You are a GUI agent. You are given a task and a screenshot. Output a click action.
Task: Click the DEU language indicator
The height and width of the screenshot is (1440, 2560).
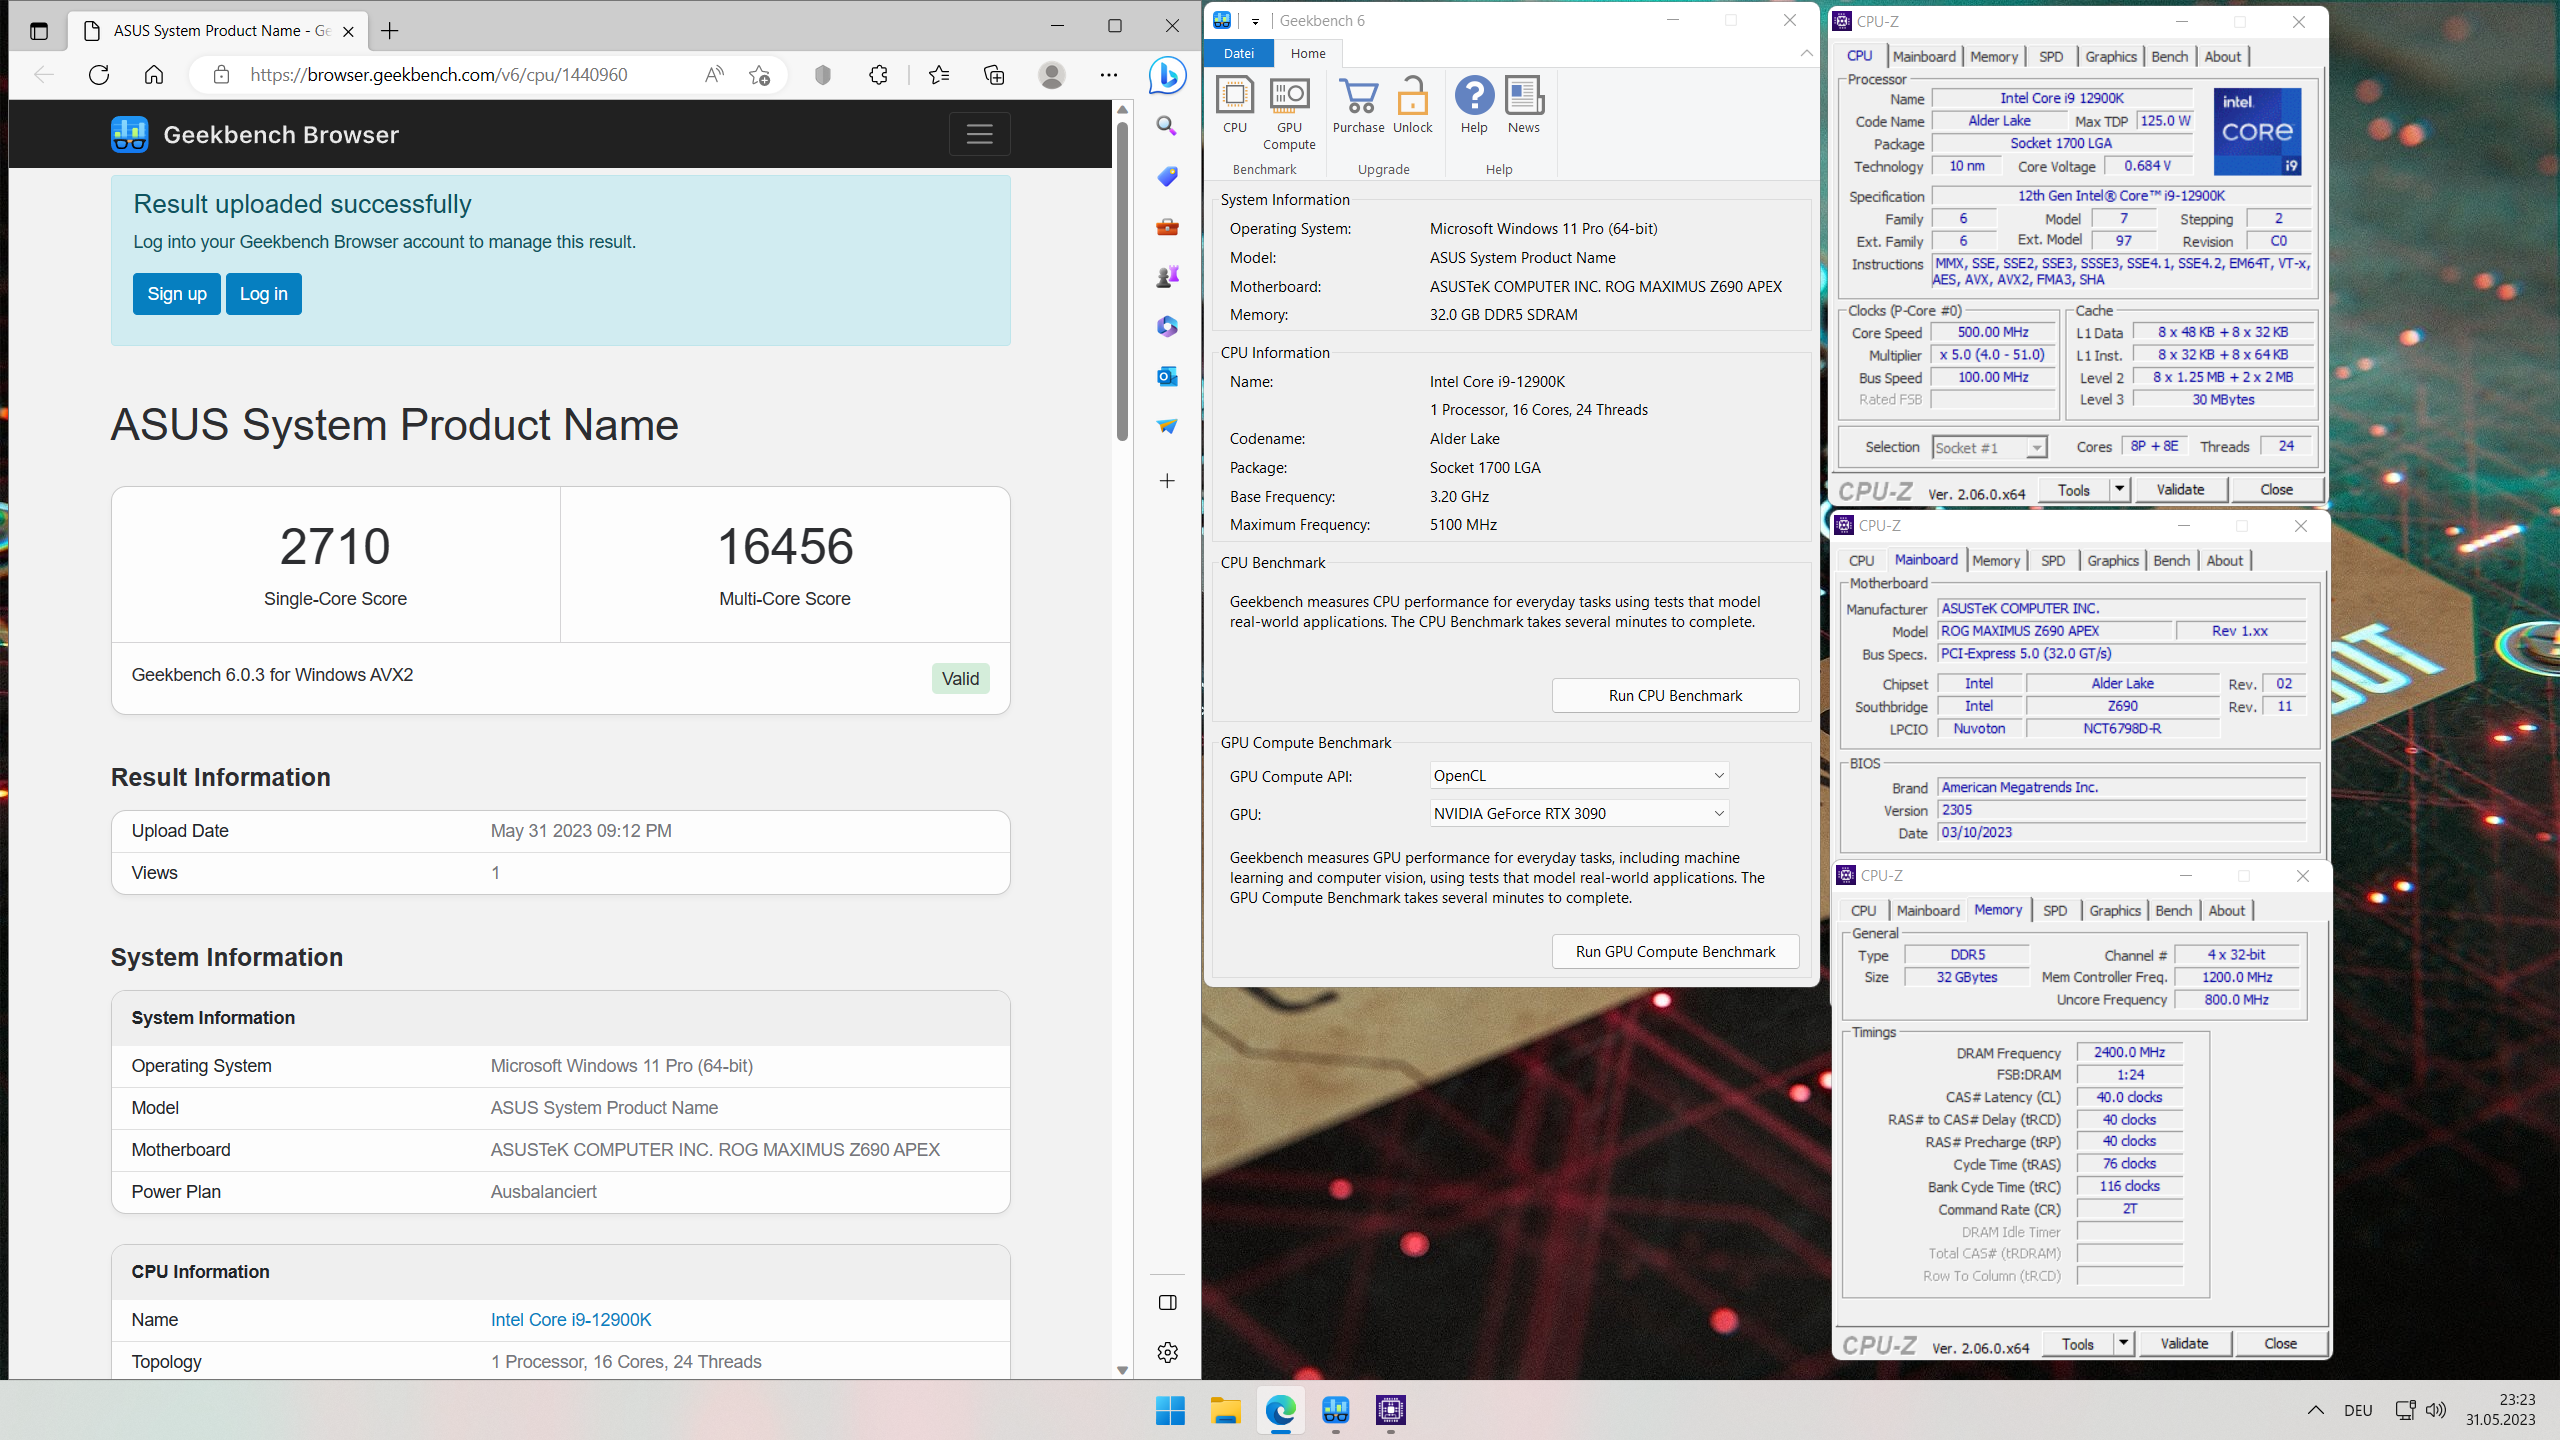point(2358,1410)
